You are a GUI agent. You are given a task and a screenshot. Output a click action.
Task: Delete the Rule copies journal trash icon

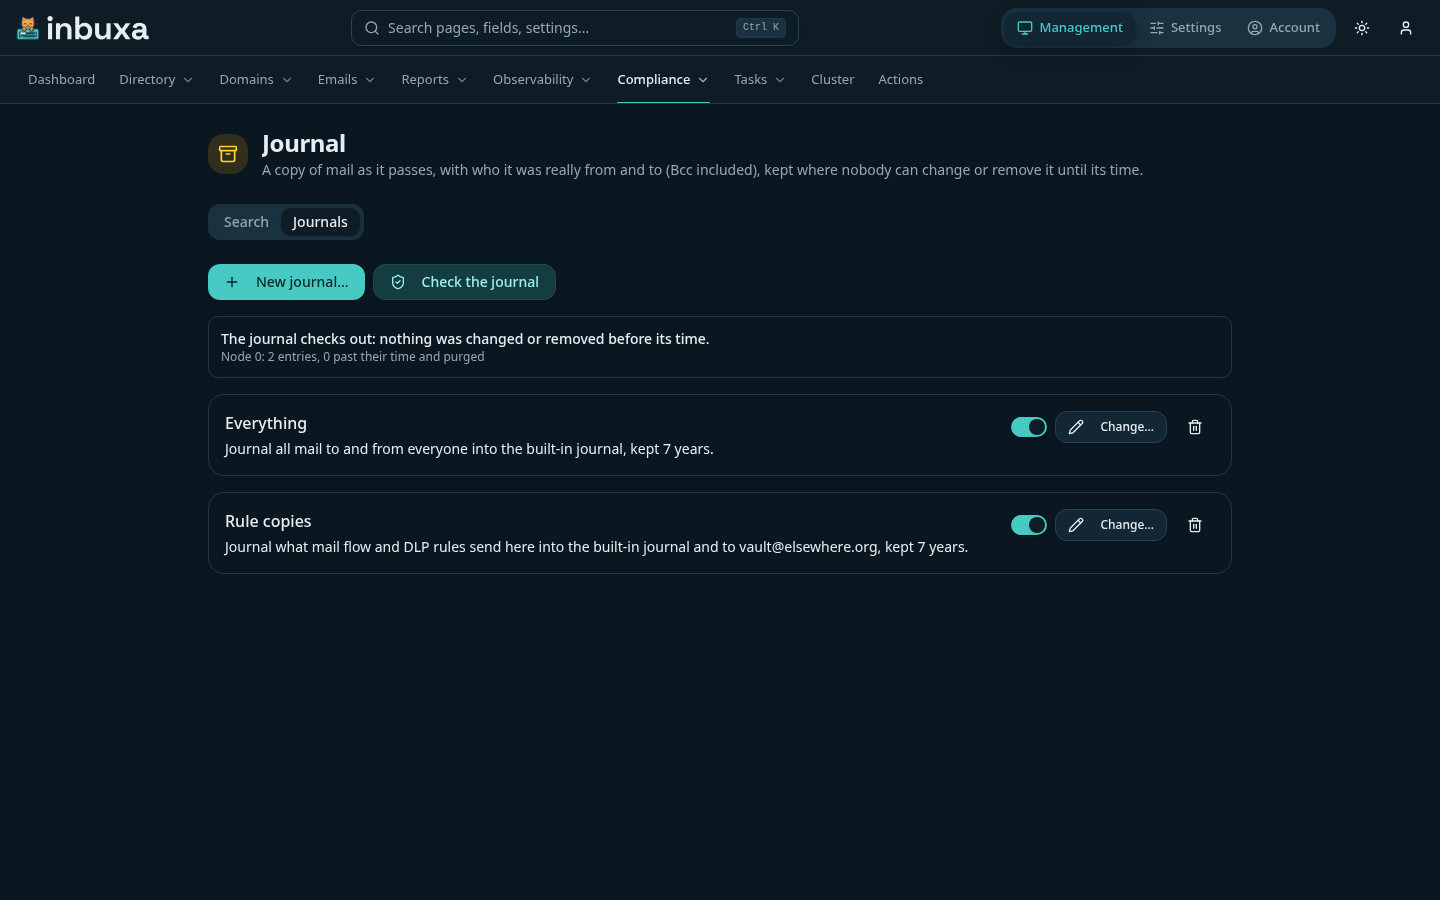click(1195, 525)
